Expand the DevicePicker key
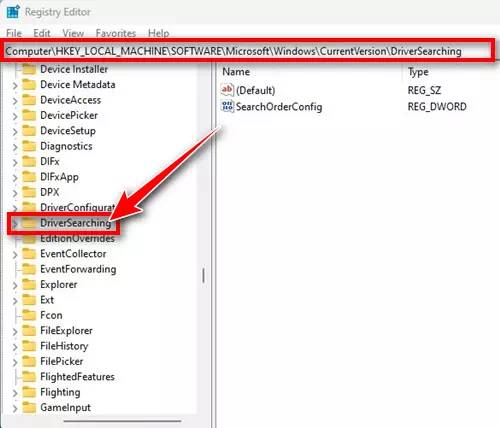500x428 pixels. tap(15, 116)
